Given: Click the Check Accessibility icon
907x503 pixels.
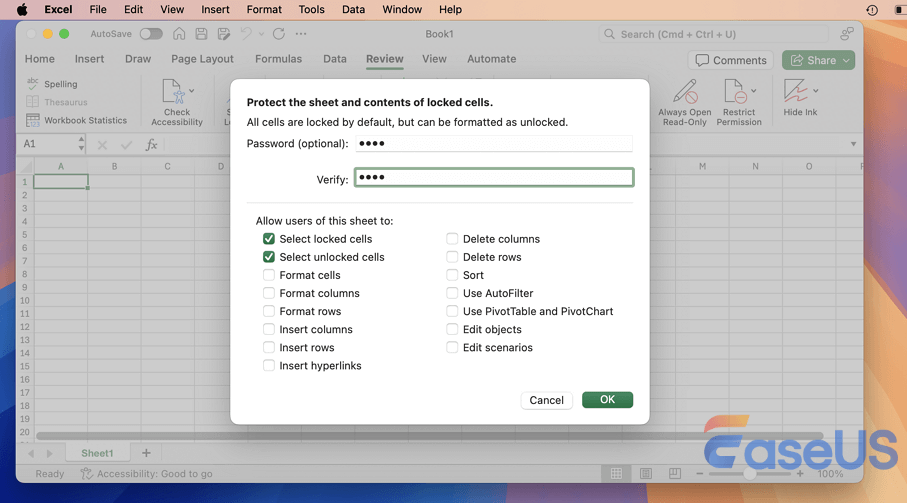Looking at the screenshot, I should [176, 93].
